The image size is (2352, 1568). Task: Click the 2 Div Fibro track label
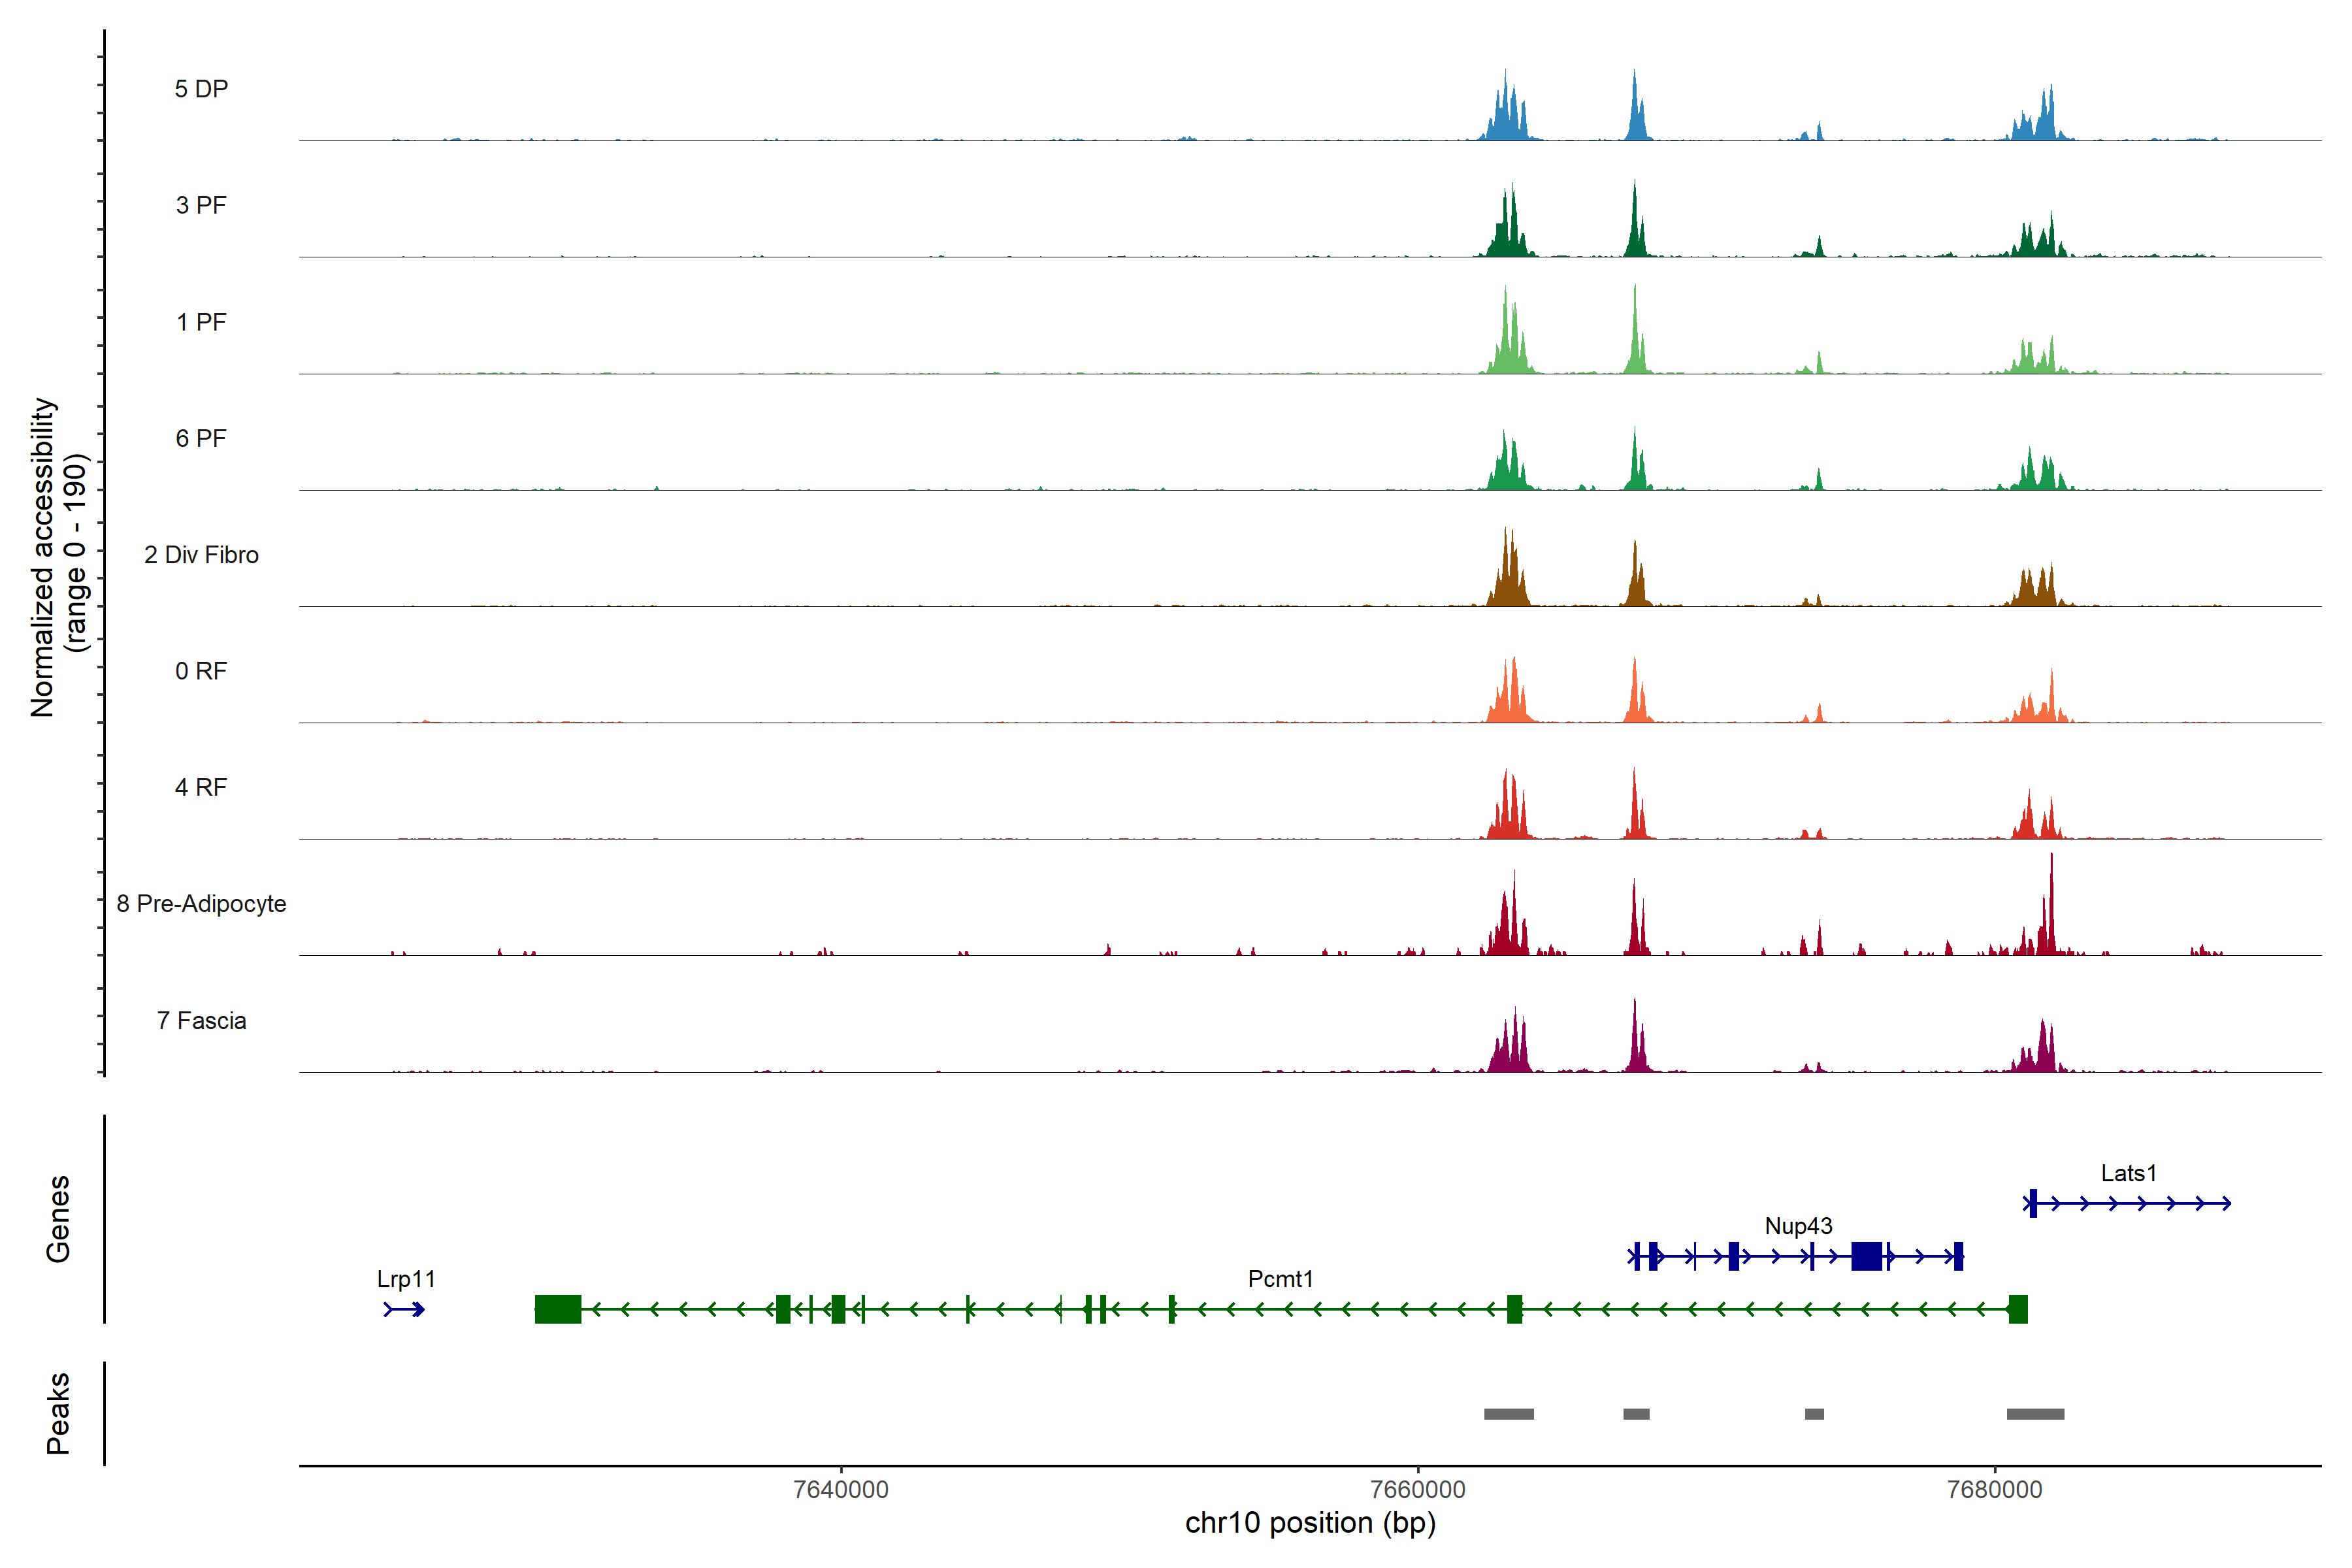[201, 555]
